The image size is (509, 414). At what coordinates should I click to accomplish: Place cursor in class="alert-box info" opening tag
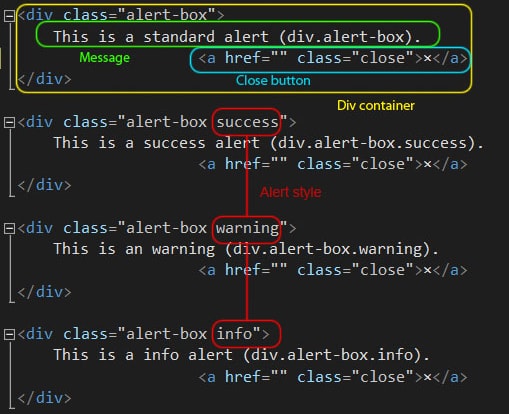pos(143,334)
